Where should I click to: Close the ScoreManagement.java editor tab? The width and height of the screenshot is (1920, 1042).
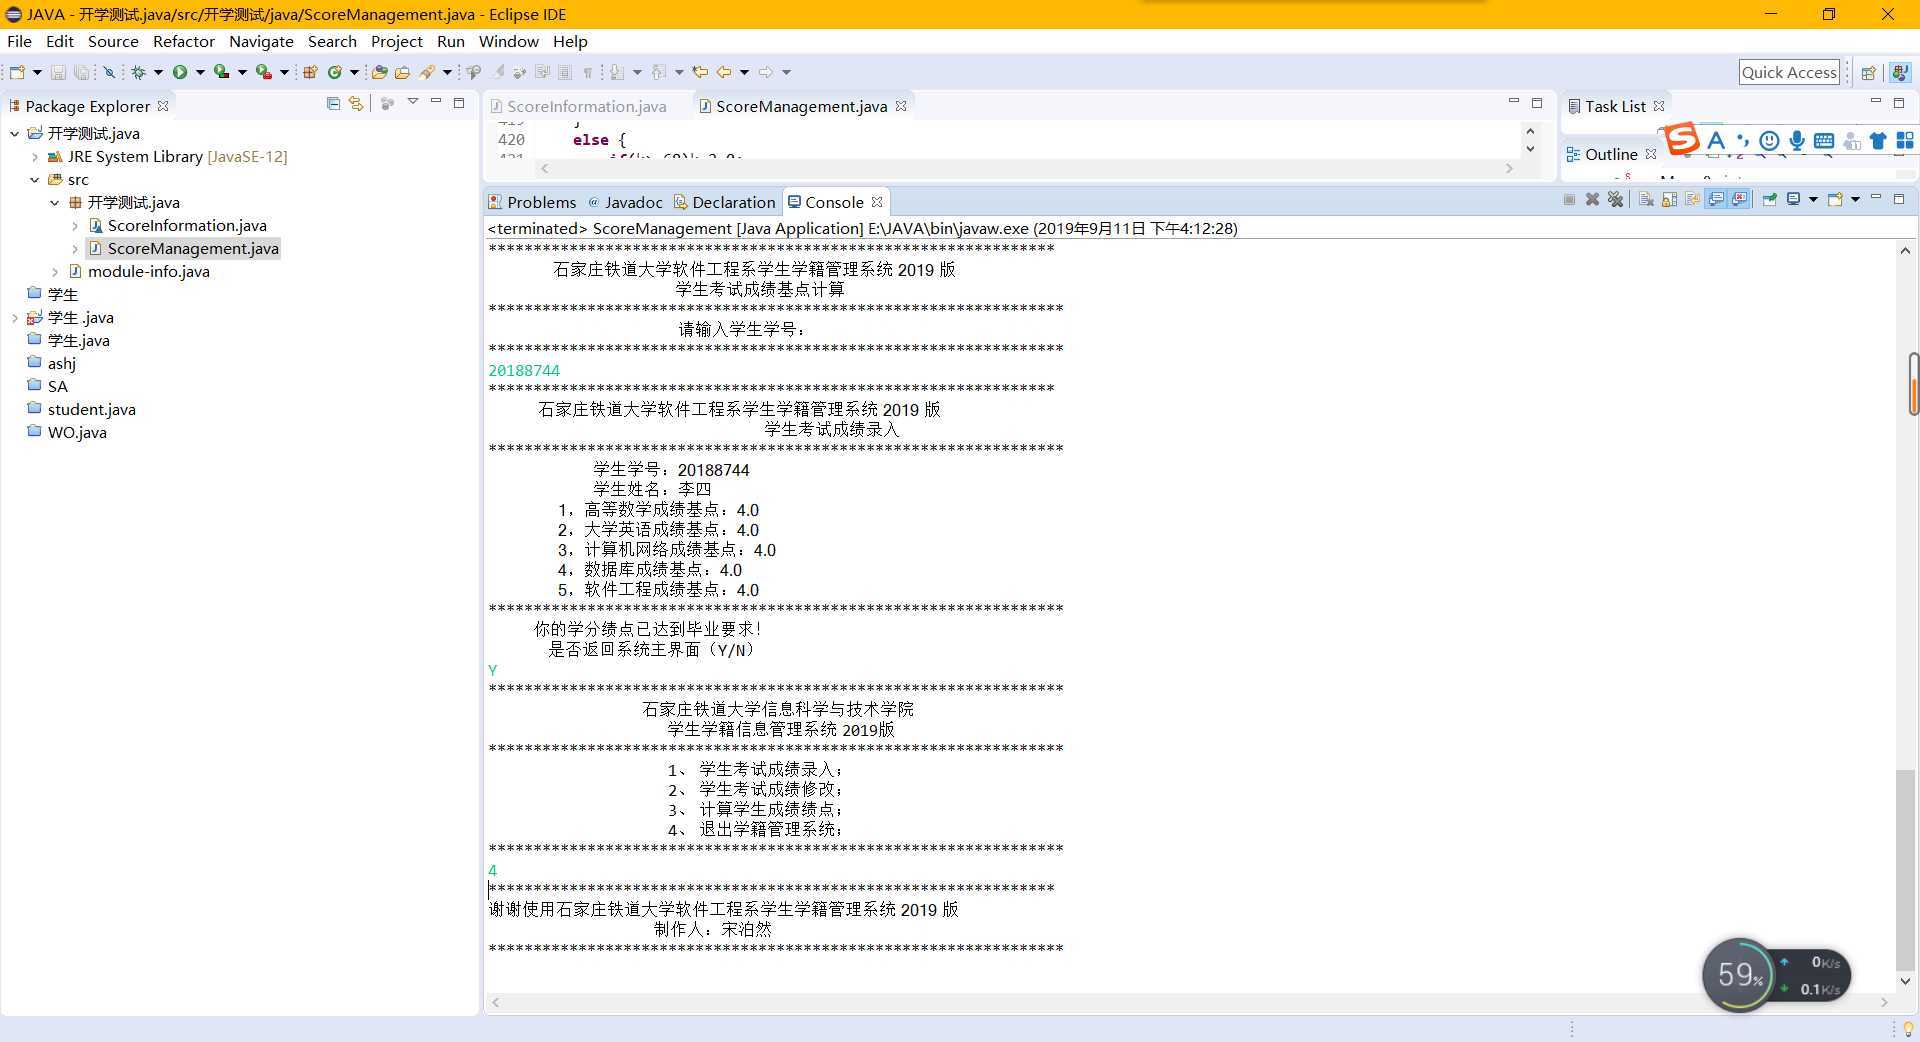pos(901,106)
